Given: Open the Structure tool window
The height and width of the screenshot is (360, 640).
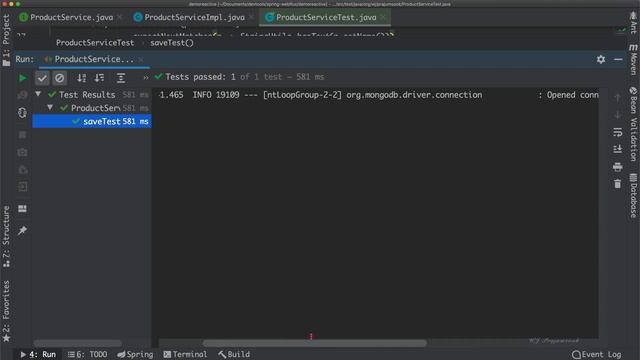Looking at the screenshot, I should tap(6, 237).
